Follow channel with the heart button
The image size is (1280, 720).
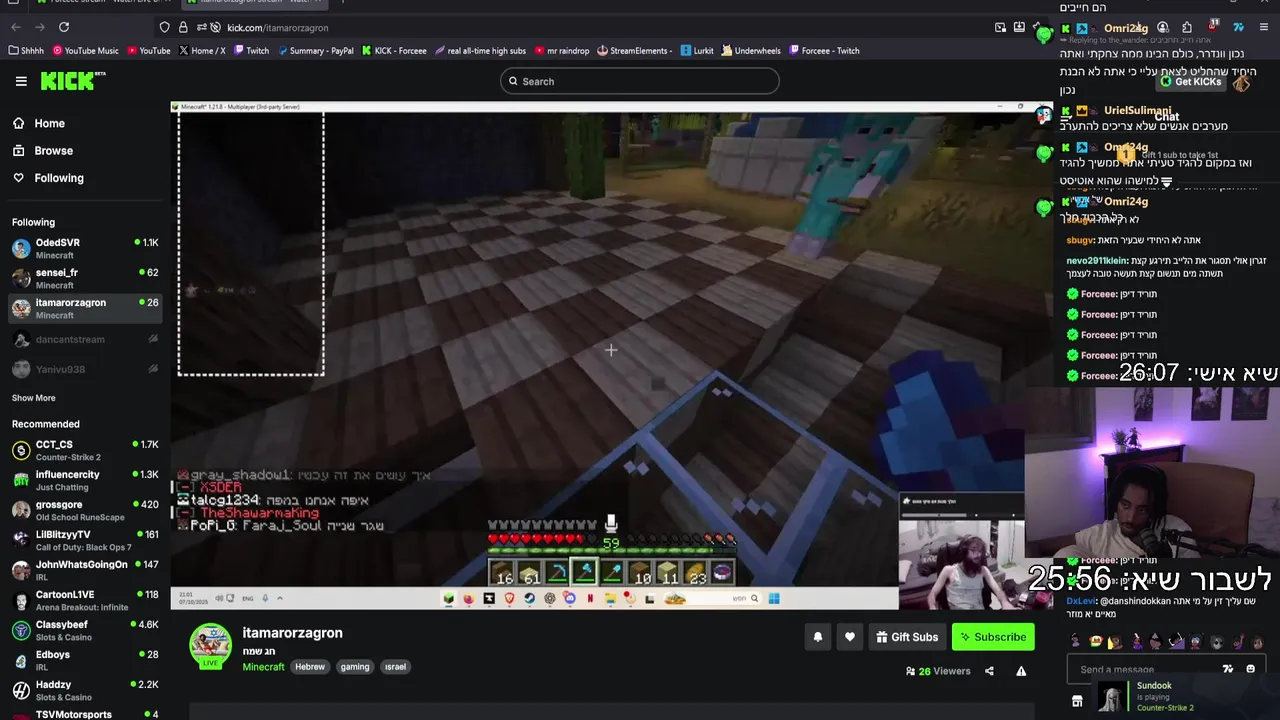click(850, 637)
